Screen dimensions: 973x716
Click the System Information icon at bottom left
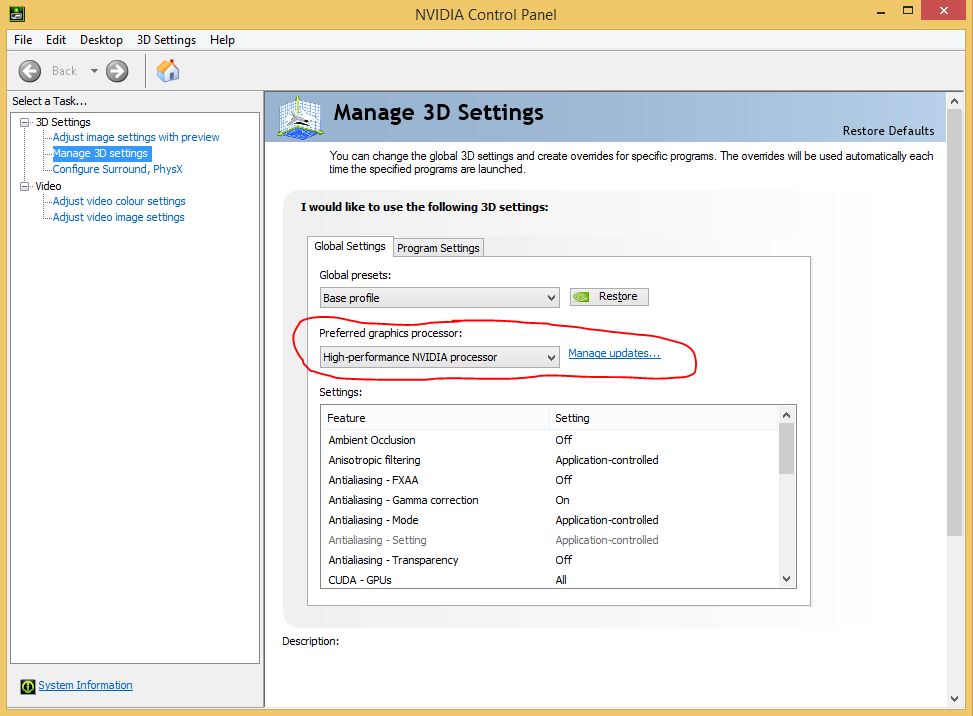[27, 686]
